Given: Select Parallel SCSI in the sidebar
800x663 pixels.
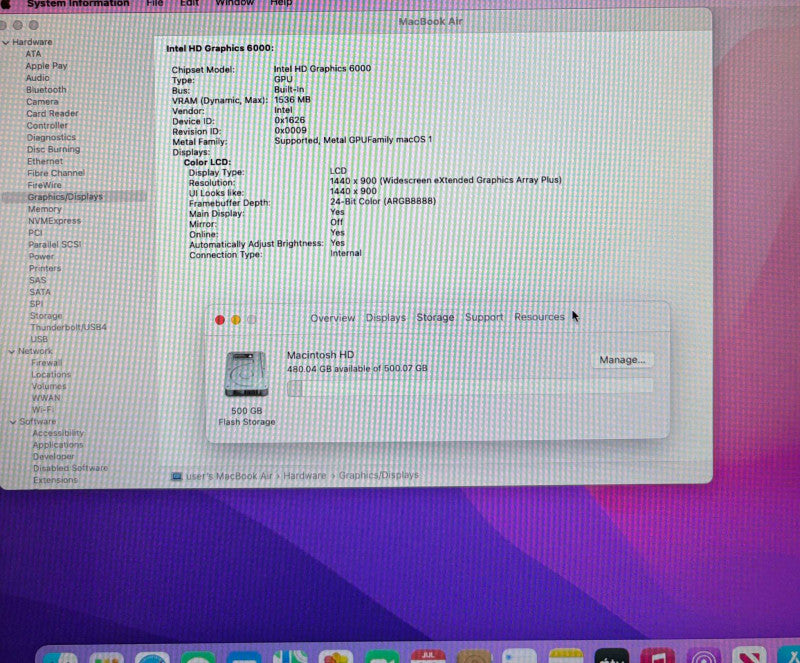Looking at the screenshot, I should [55, 244].
